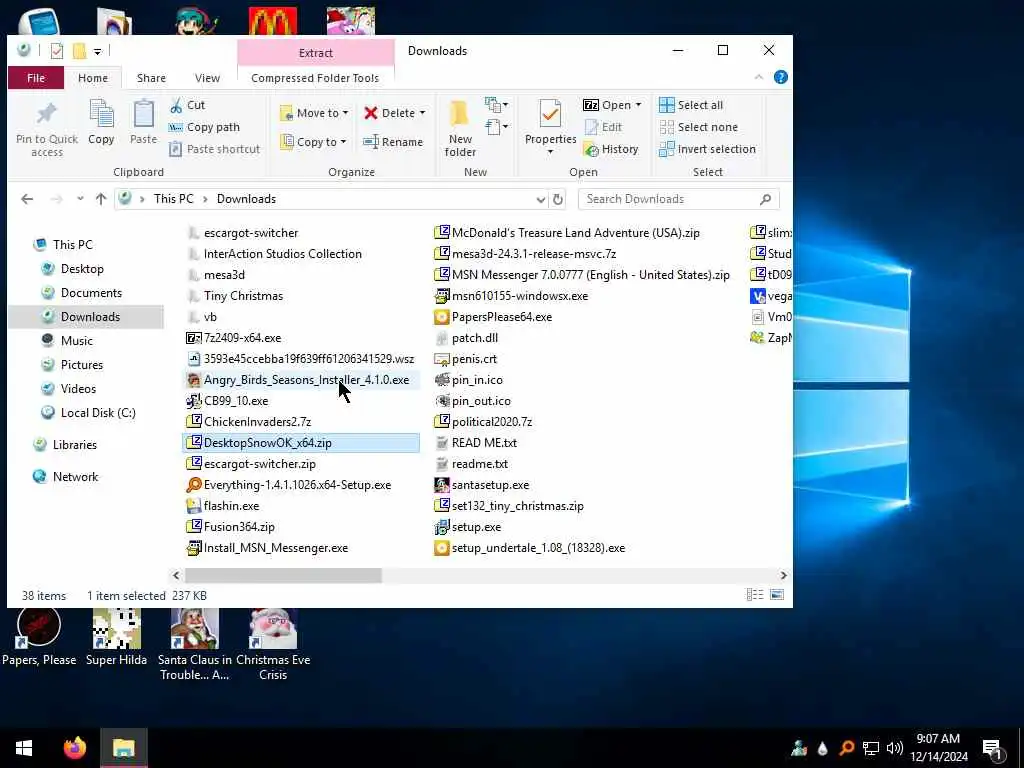This screenshot has height=768, width=1024.
Task: Select PapersPlease64.exe file icon
Action: [442, 317]
